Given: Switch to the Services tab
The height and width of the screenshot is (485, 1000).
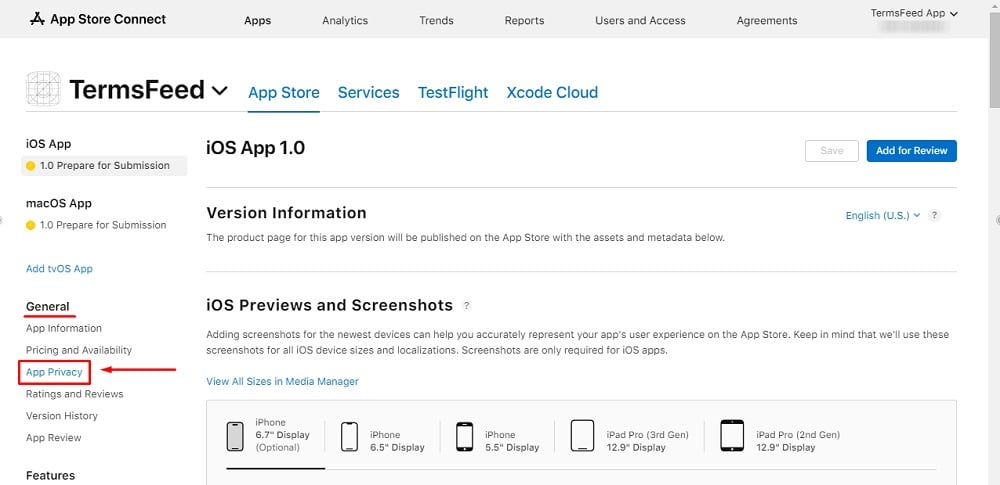Looking at the screenshot, I should click(x=369, y=93).
